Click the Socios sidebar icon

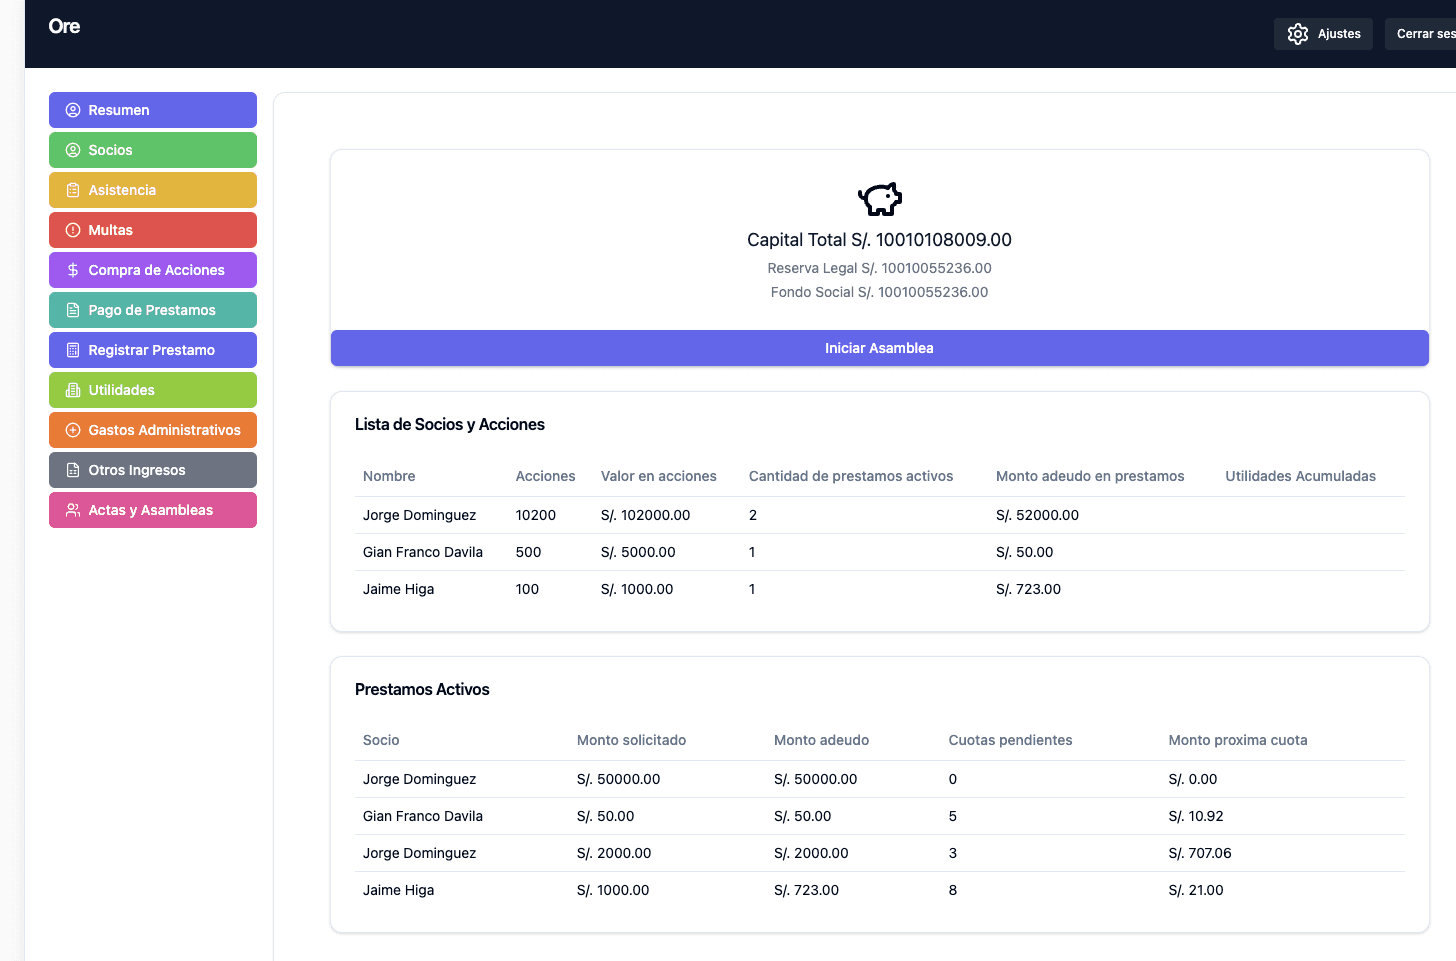coord(73,150)
